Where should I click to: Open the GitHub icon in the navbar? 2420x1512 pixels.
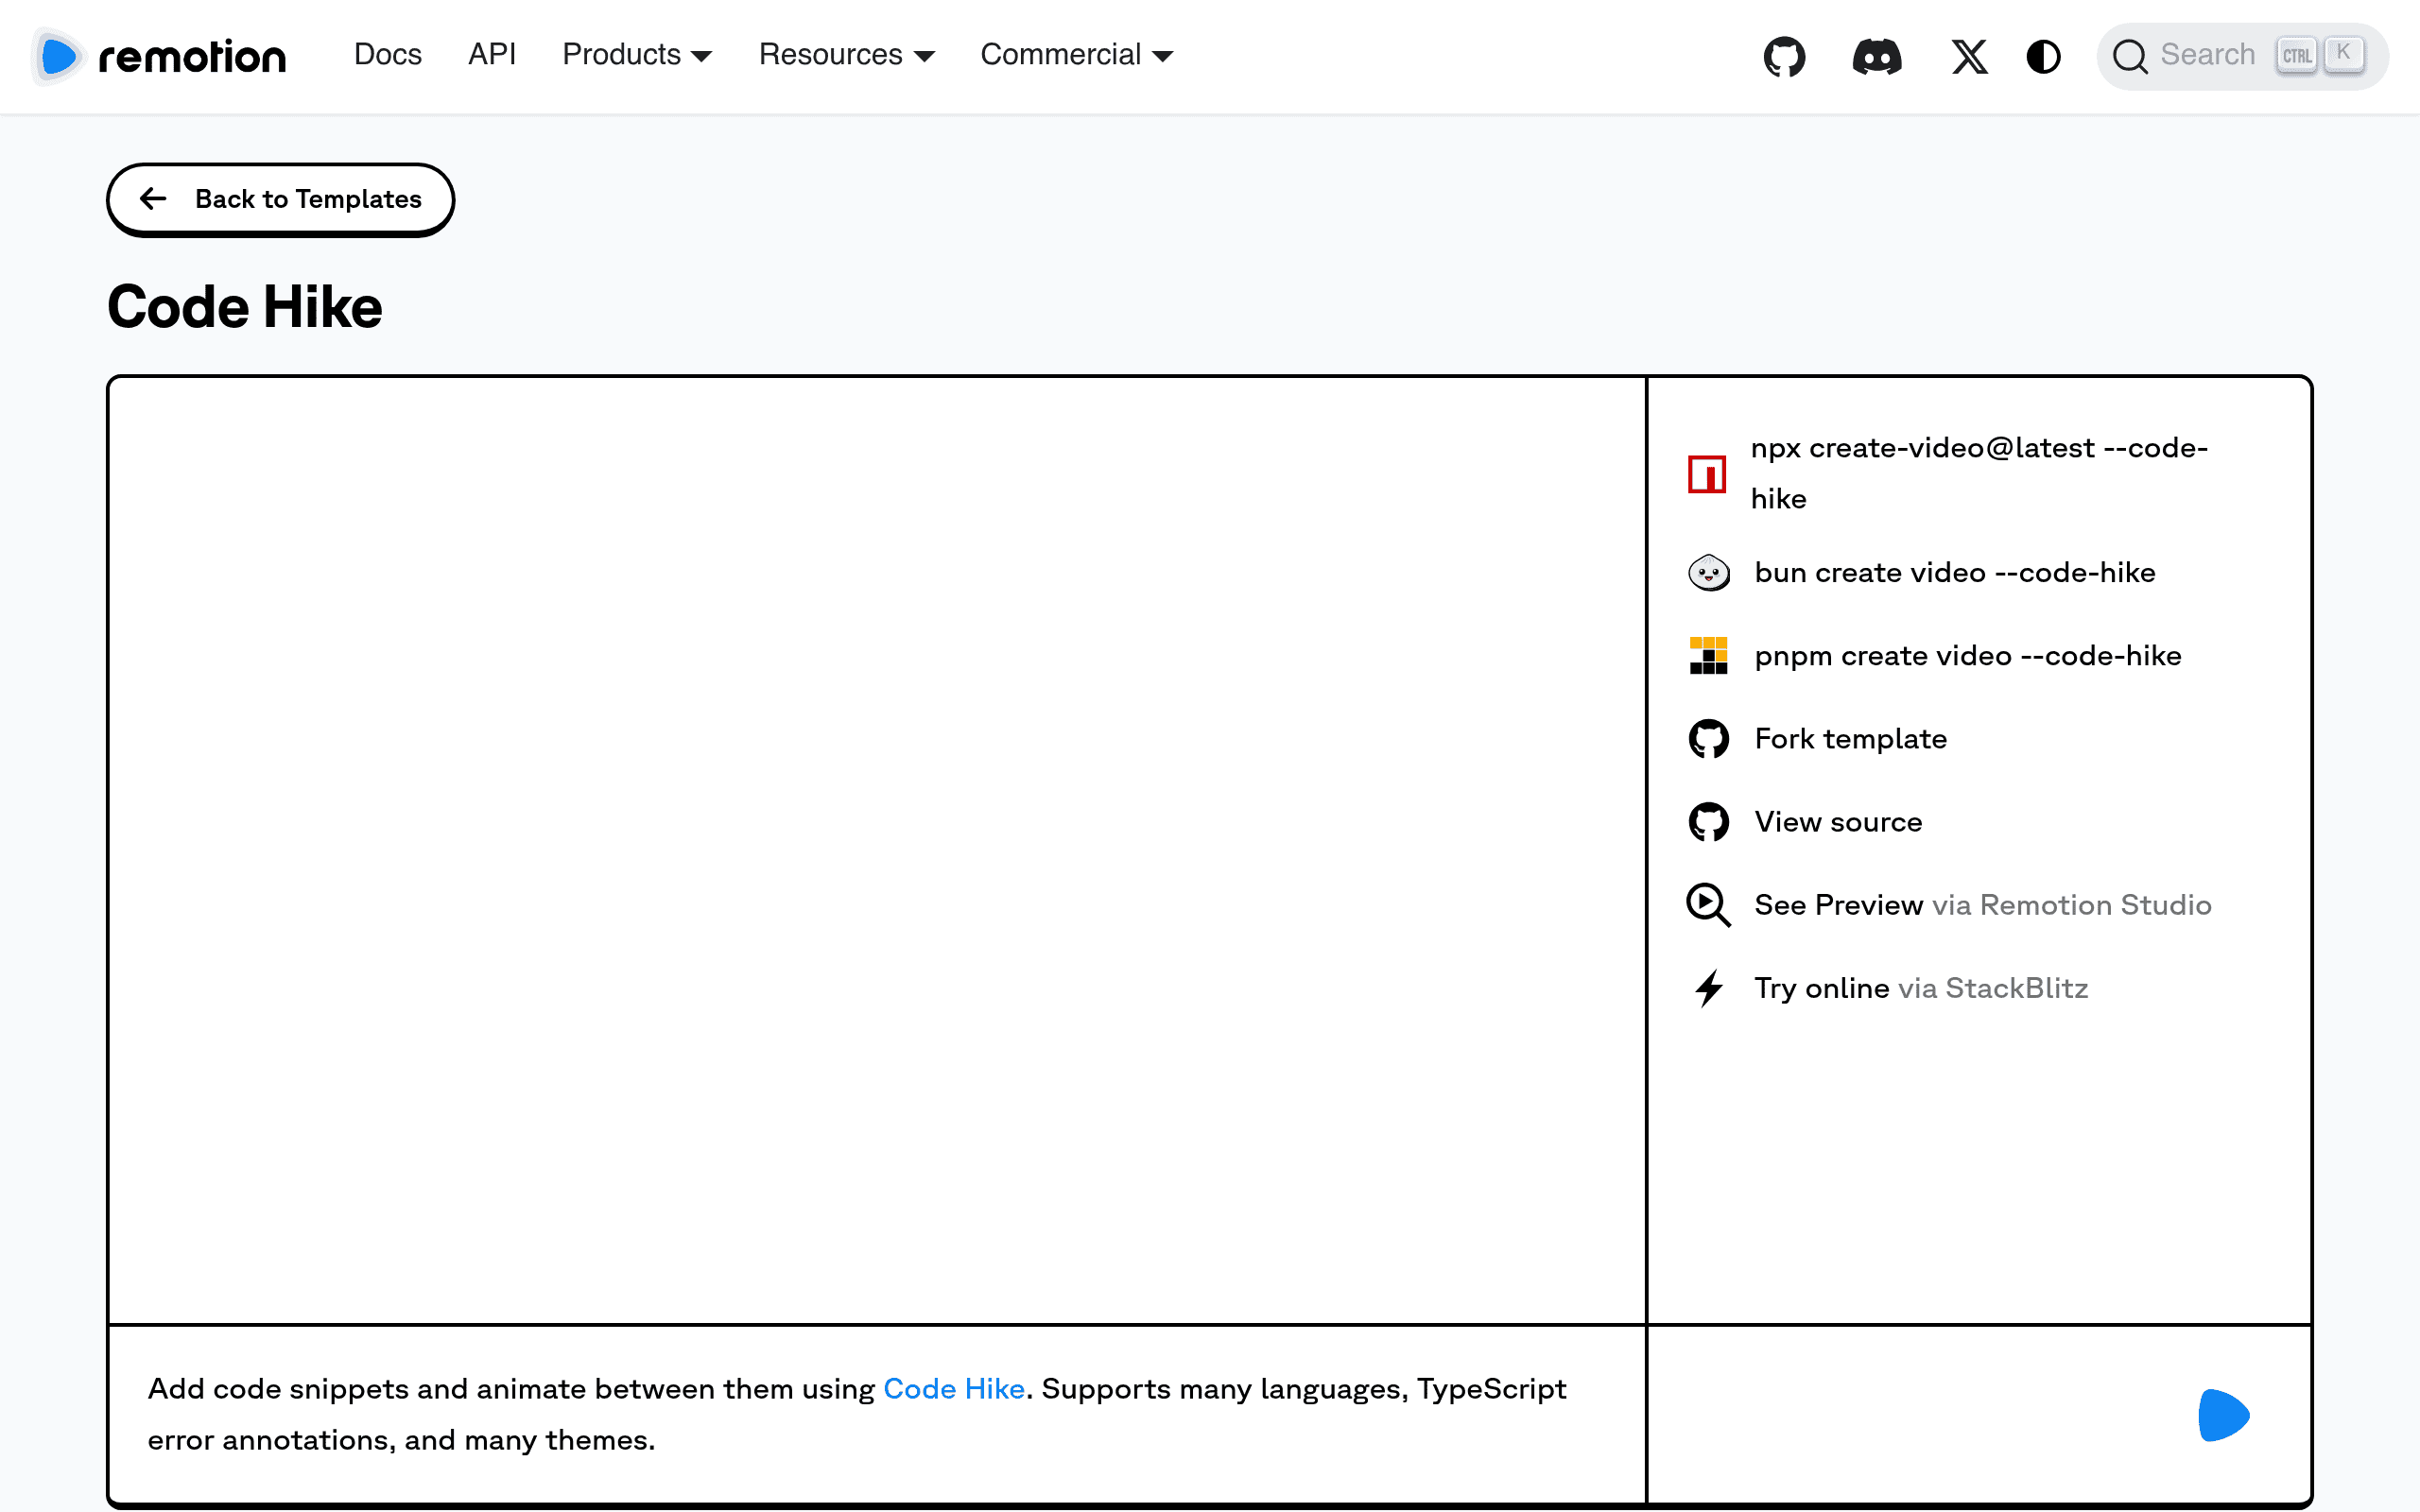coord(1784,56)
